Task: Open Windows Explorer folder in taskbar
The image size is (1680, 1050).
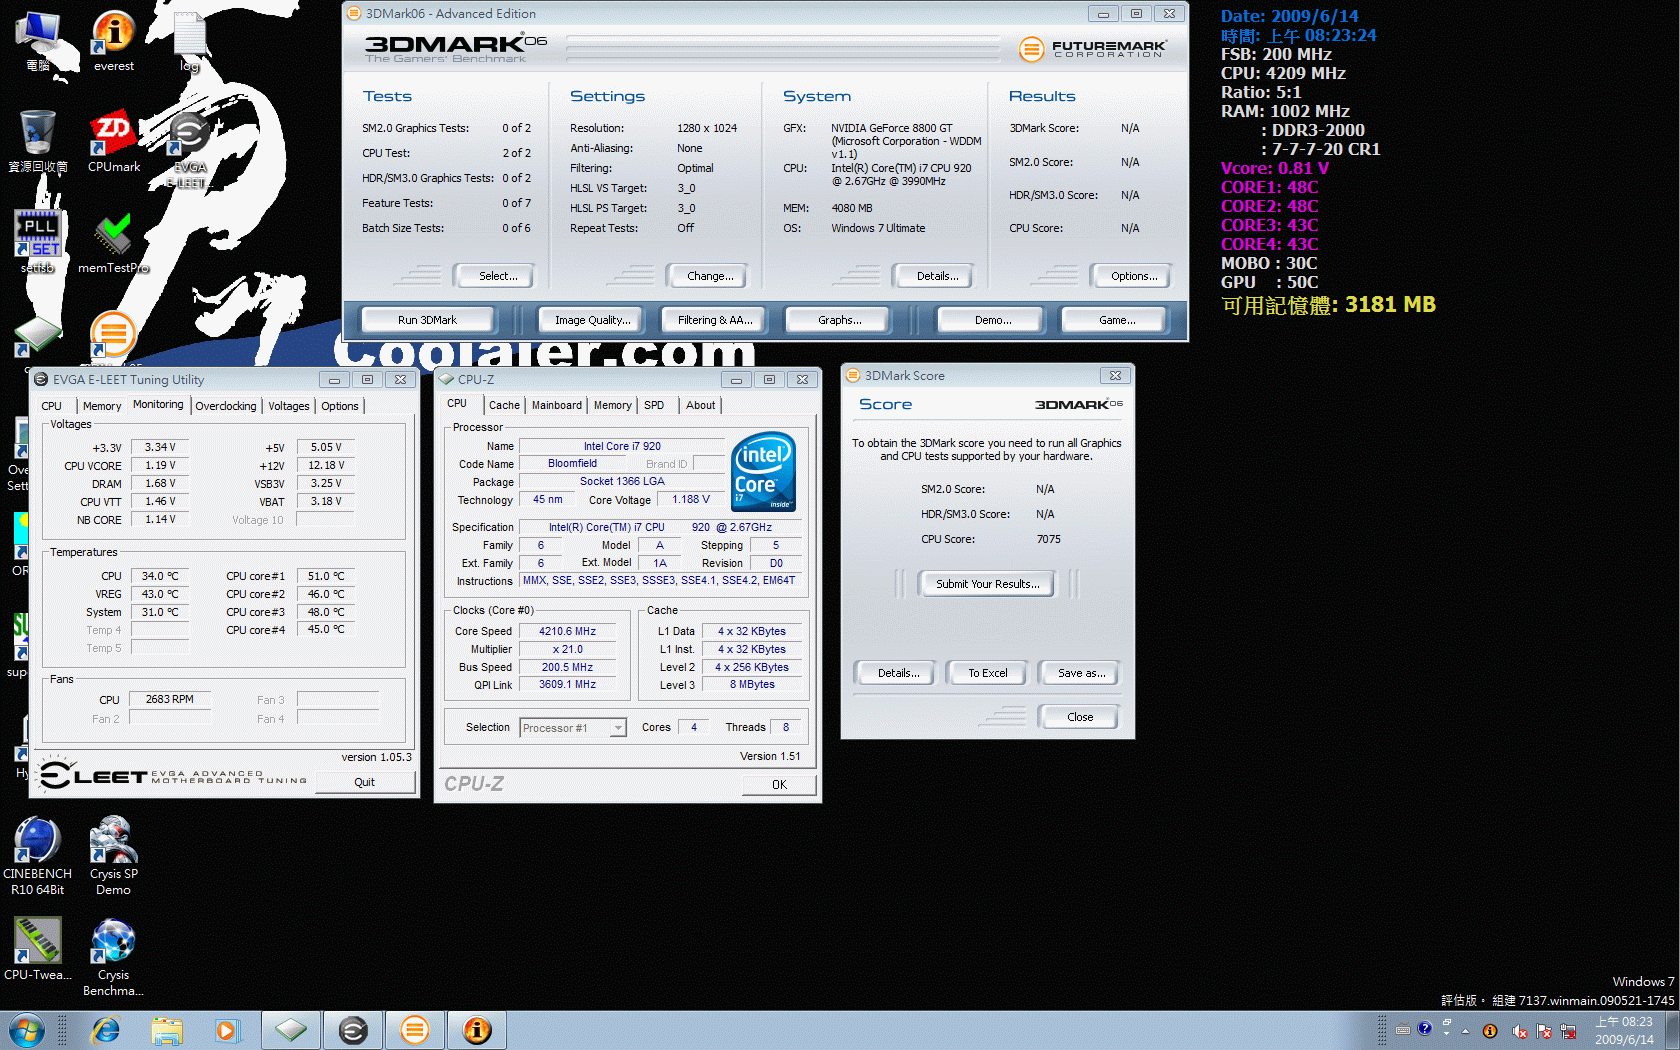Action: coord(167,1030)
